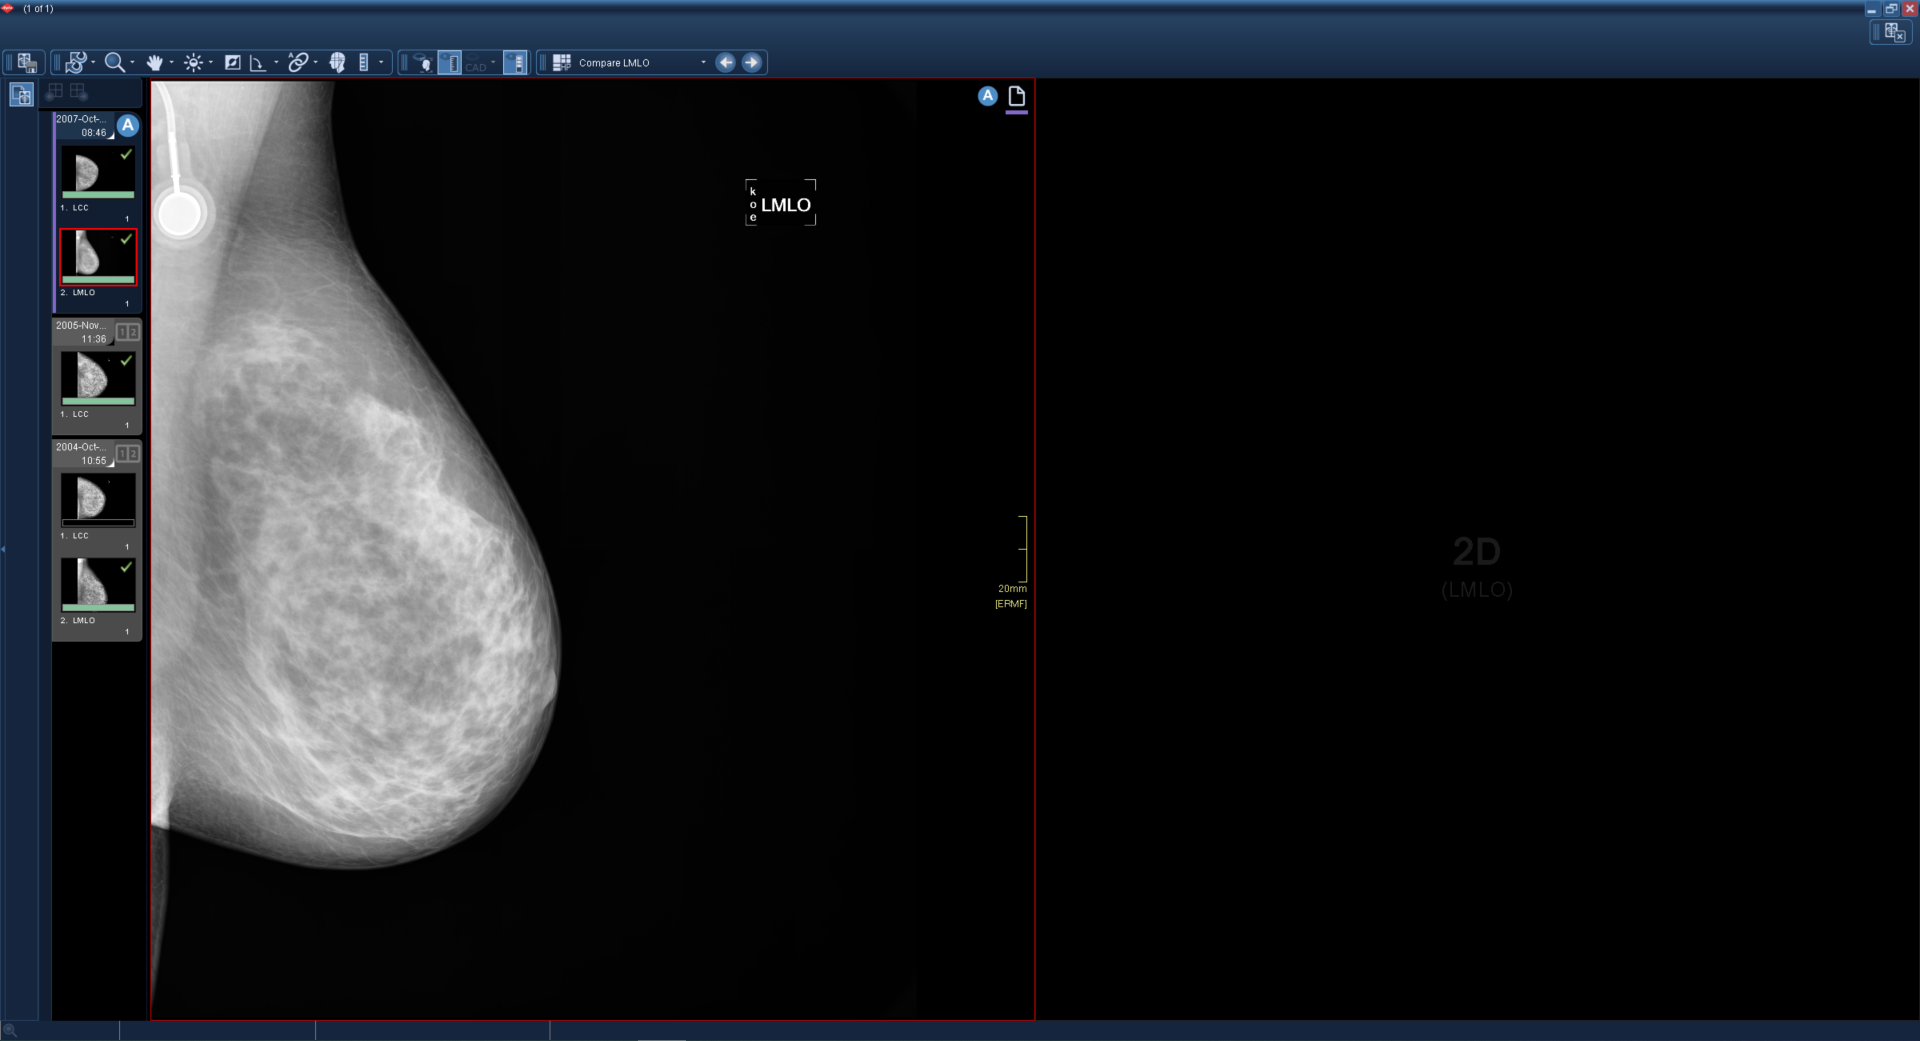Click the head profile icon in toolbar

click(x=337, y=63)
